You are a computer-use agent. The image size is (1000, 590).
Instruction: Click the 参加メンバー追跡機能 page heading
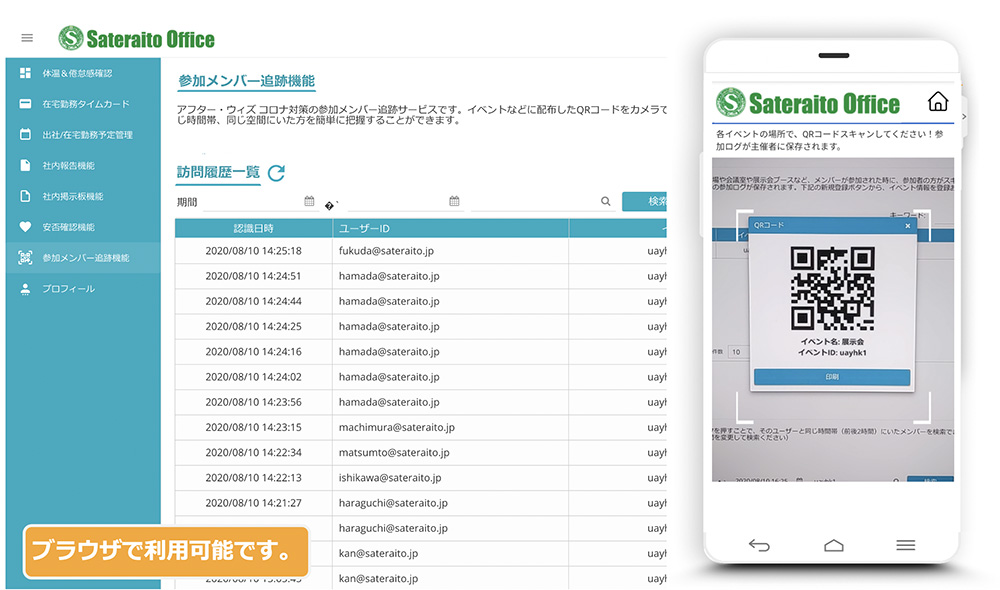[x=246, y=81]
